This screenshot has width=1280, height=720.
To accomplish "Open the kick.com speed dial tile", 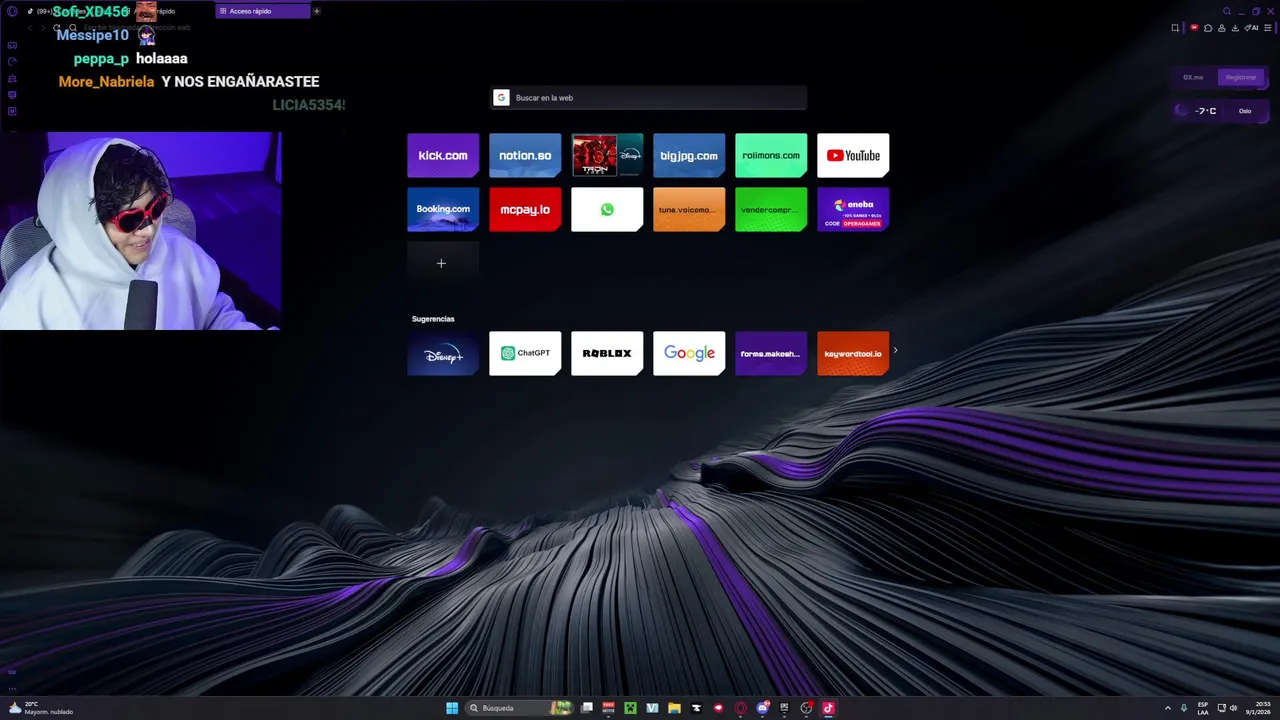I will pyautogui.click(x=443, y=155).
